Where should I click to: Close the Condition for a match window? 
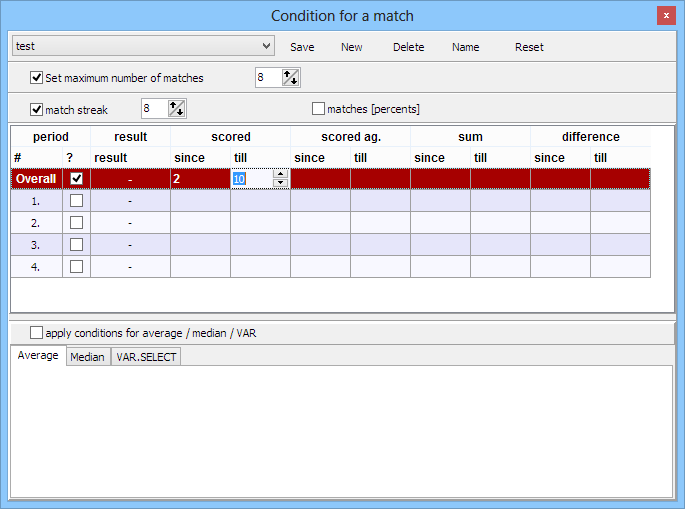tap(666, 16)
